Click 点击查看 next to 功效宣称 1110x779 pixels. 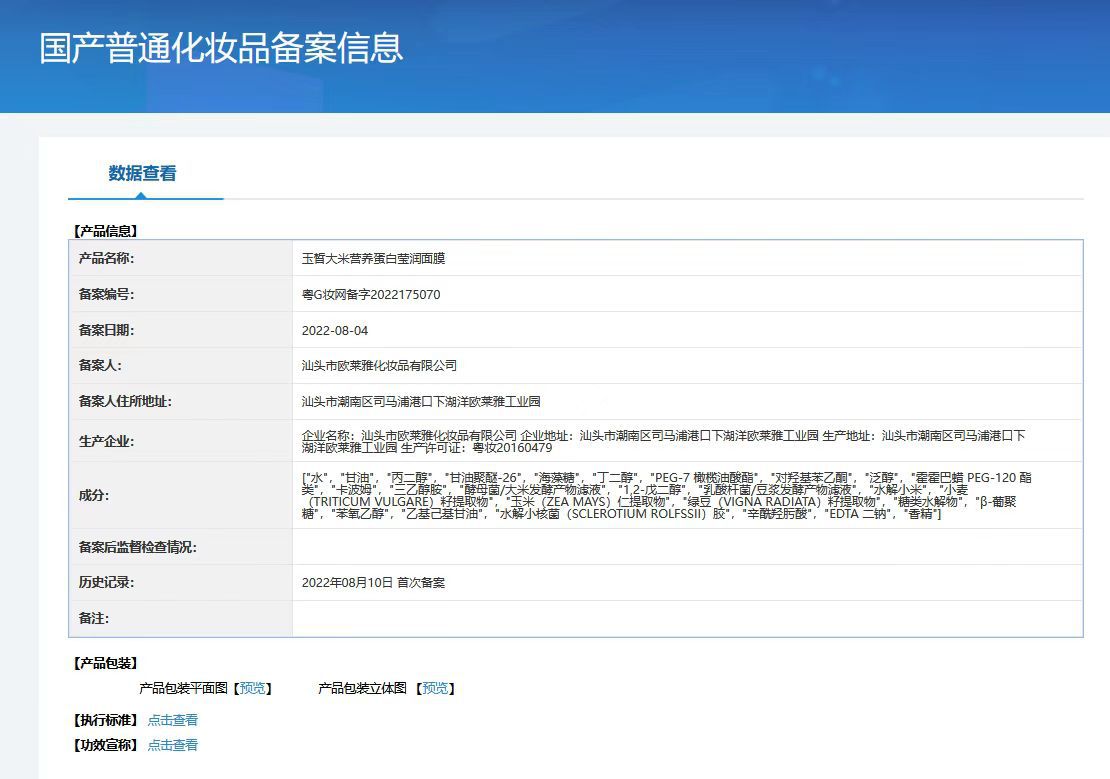(x=173, y=745)
